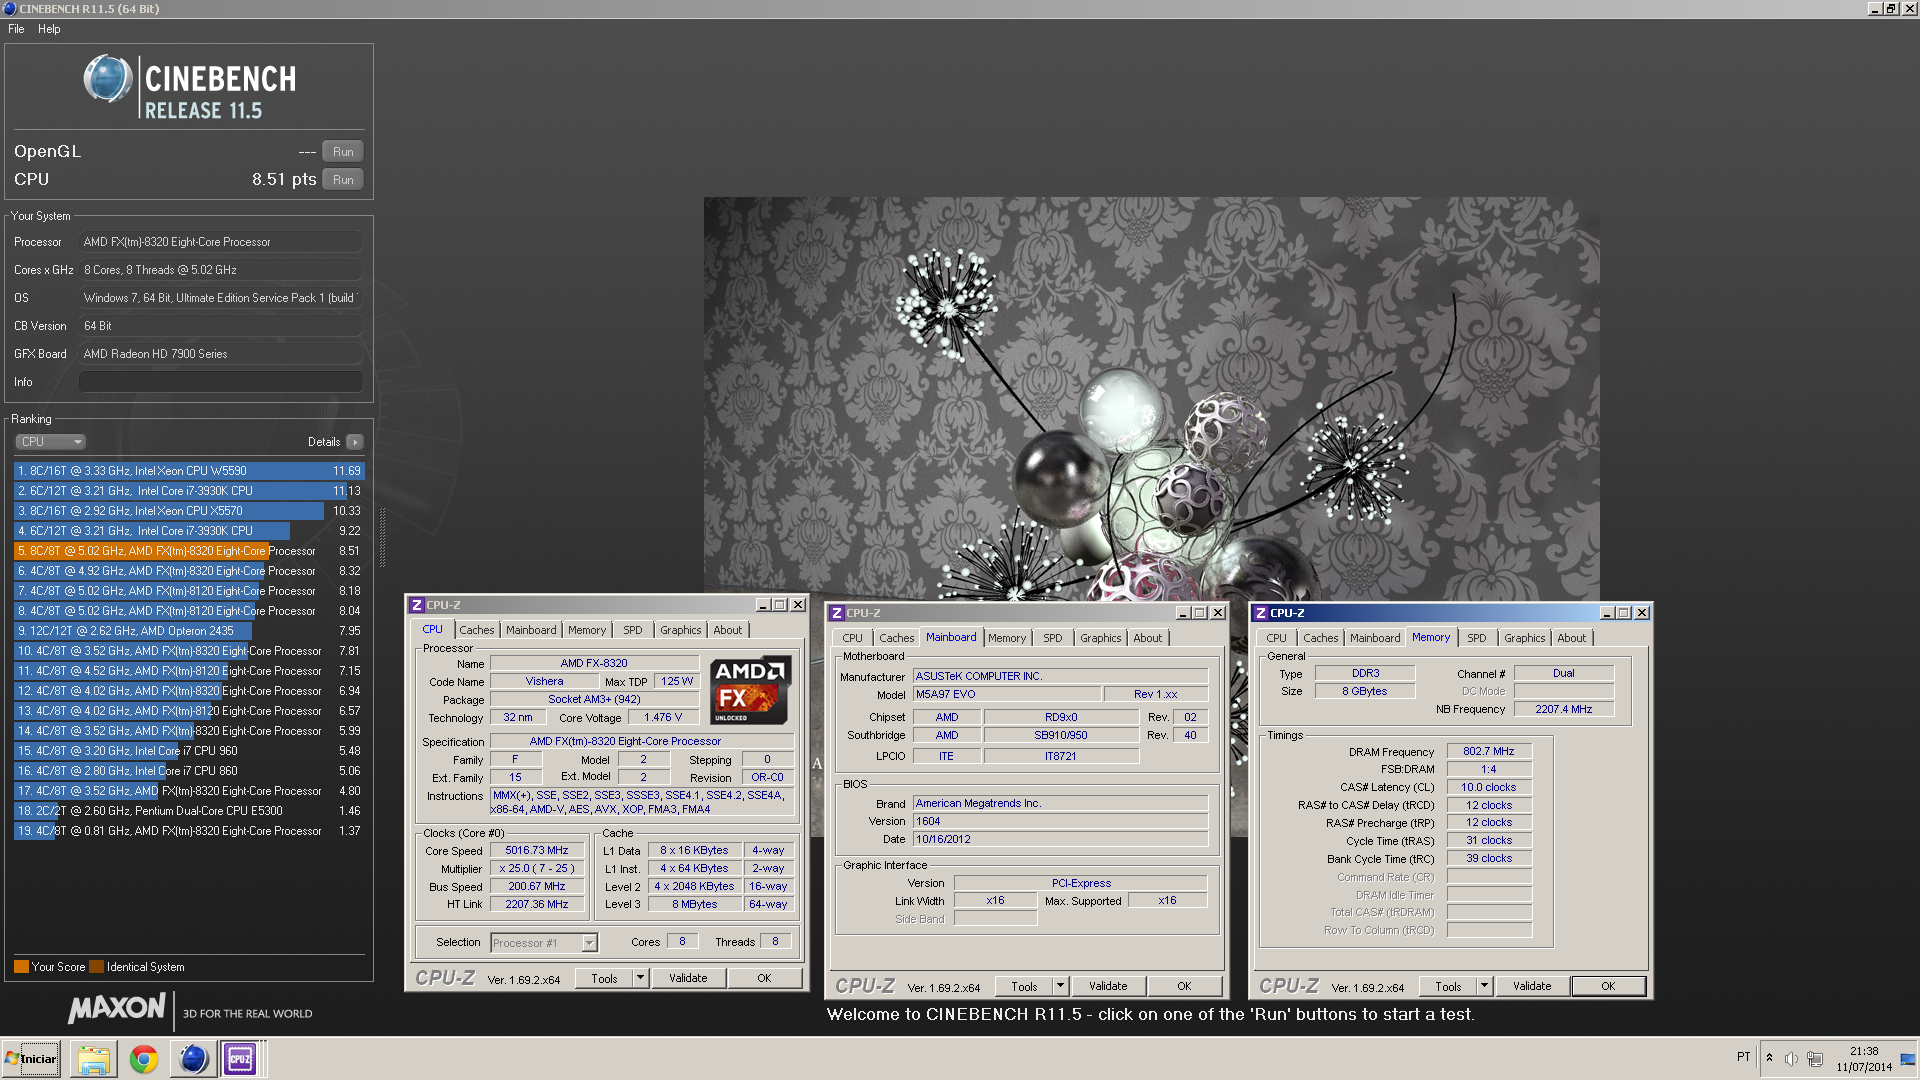Select ranking row 15 Intel Core i7 CPU 960
The width and height of the screenshot is (1920, 1080).
click(x=189, y=751)
